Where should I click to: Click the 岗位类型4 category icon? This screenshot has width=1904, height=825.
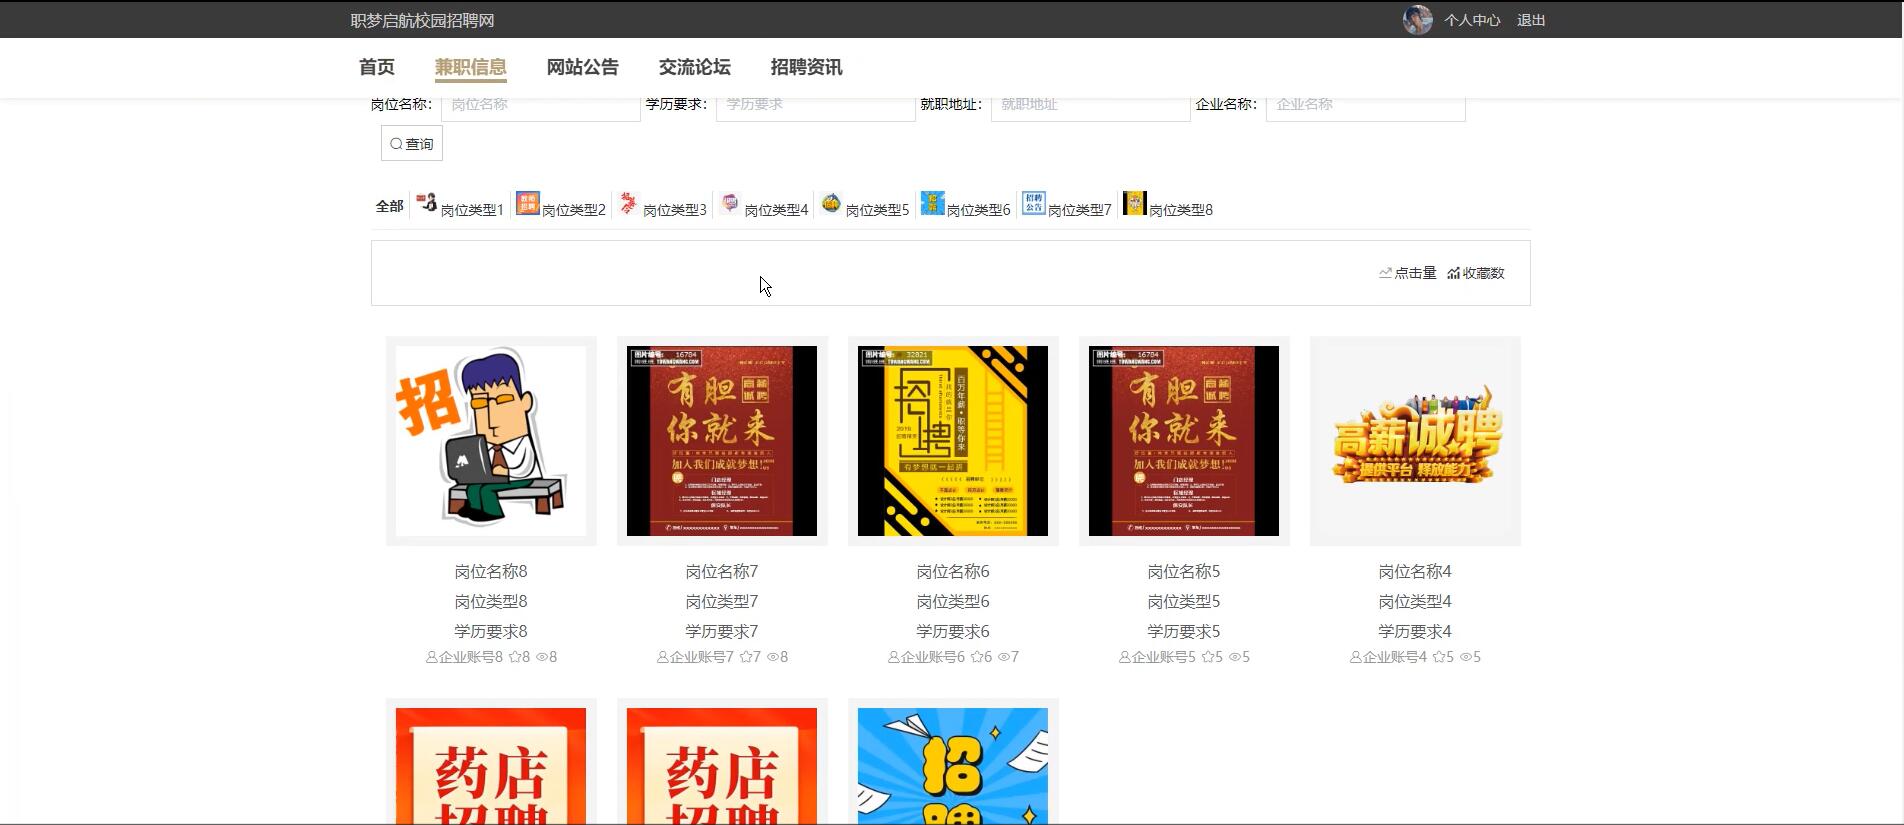coord(730,203)
